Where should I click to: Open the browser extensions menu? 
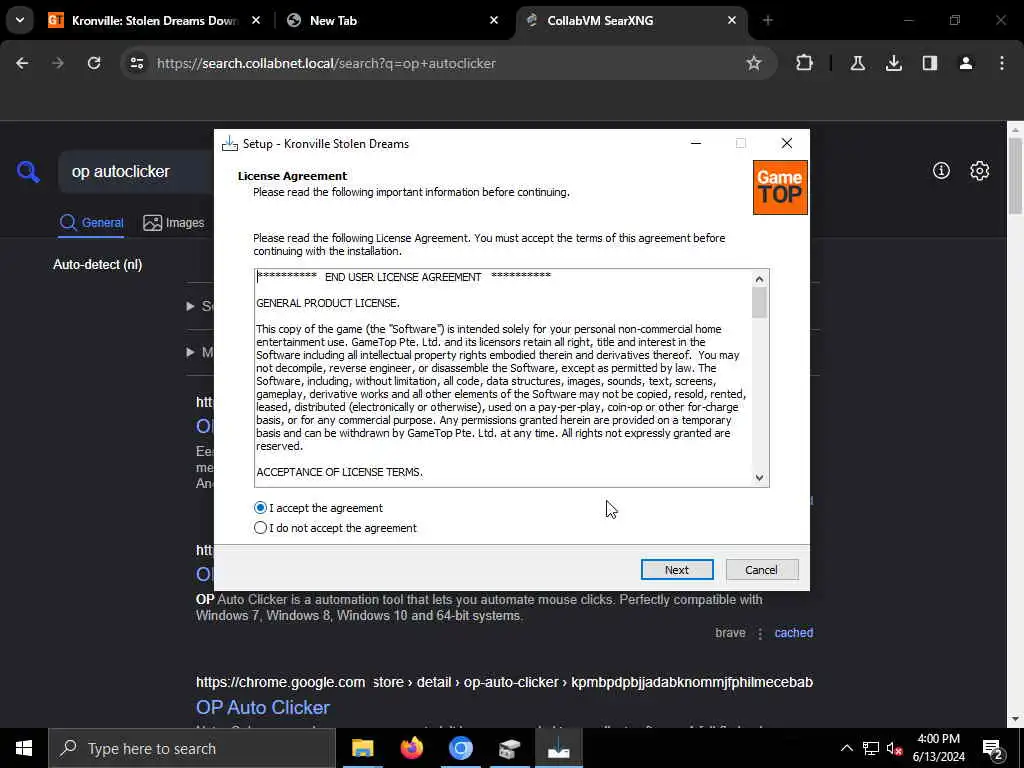tap(804, 63)
